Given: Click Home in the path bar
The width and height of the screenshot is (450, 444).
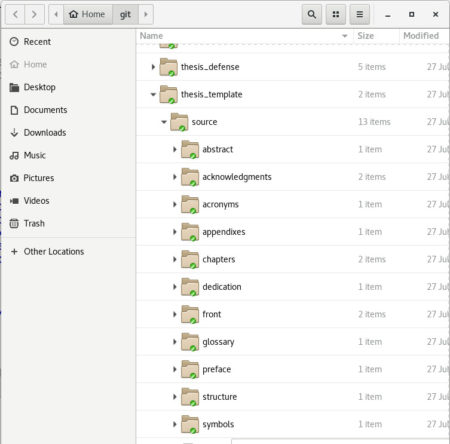Looking at the screenshot, I should [87, 14].
